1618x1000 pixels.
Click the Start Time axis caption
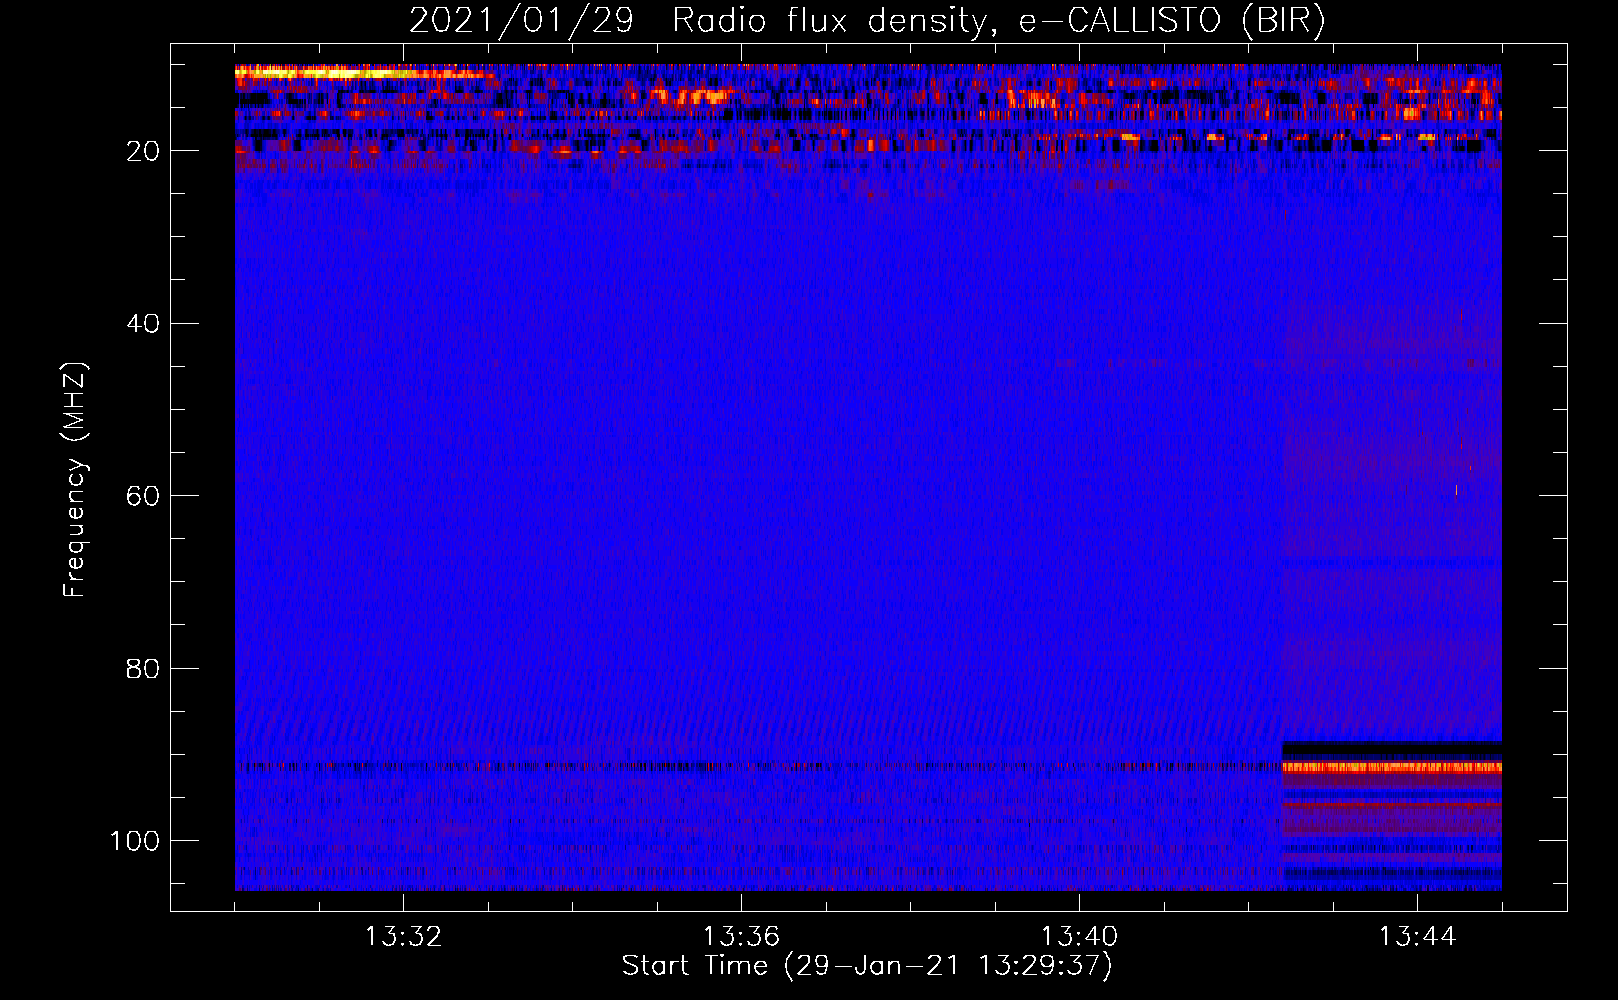(867, 966)
